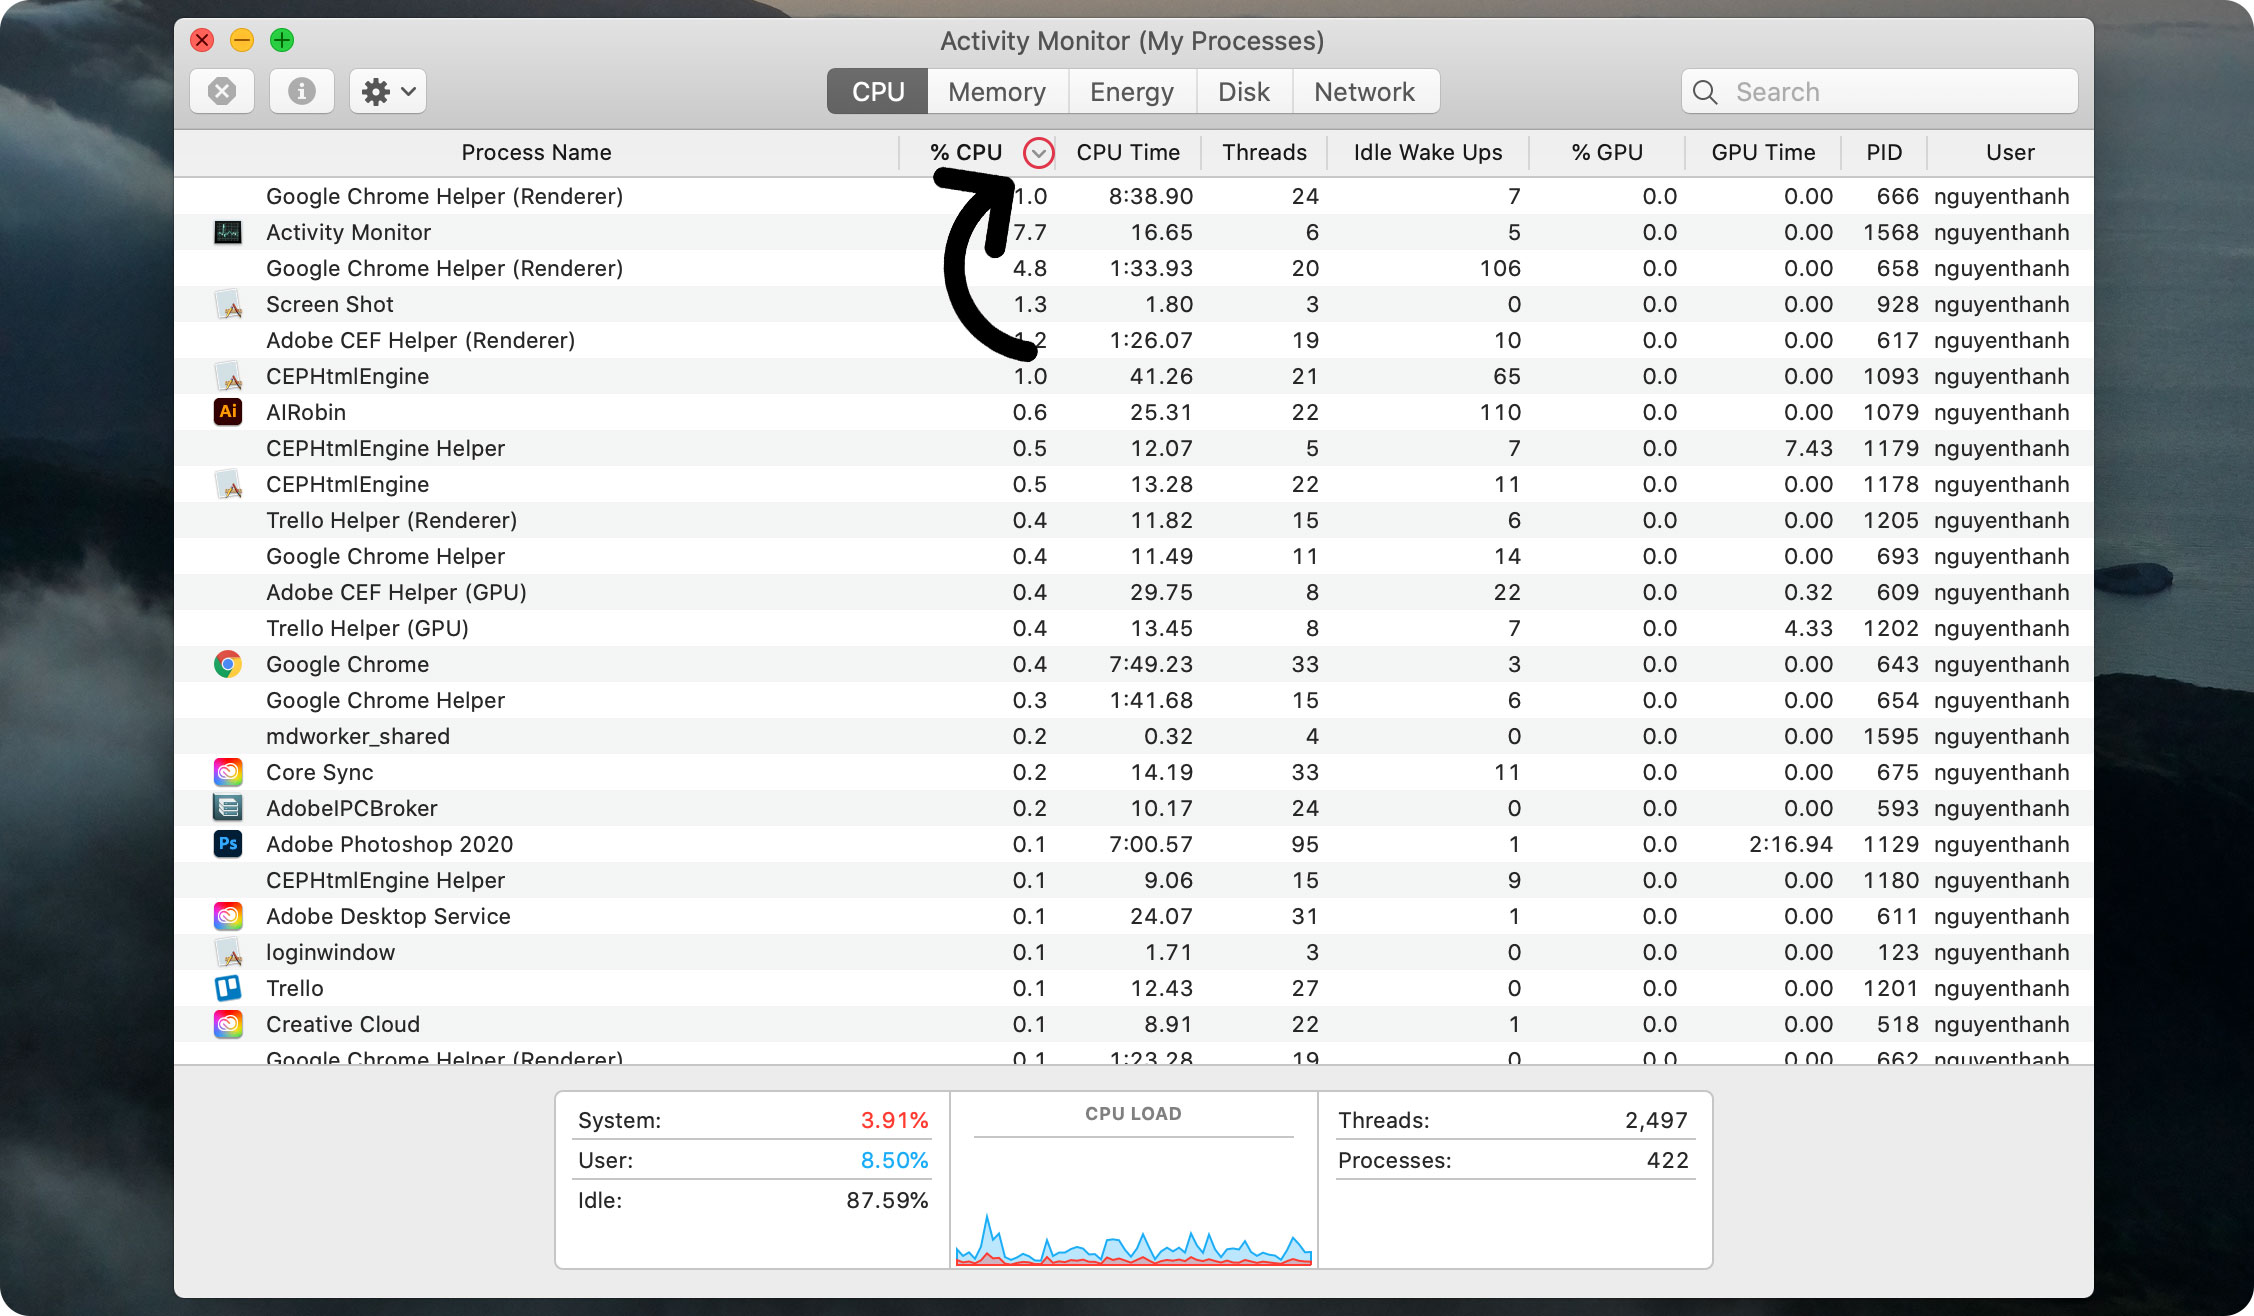Click the sort chevron on % CPU column
This screenshot has width=2254, height=1316.
click(1038, 153)
